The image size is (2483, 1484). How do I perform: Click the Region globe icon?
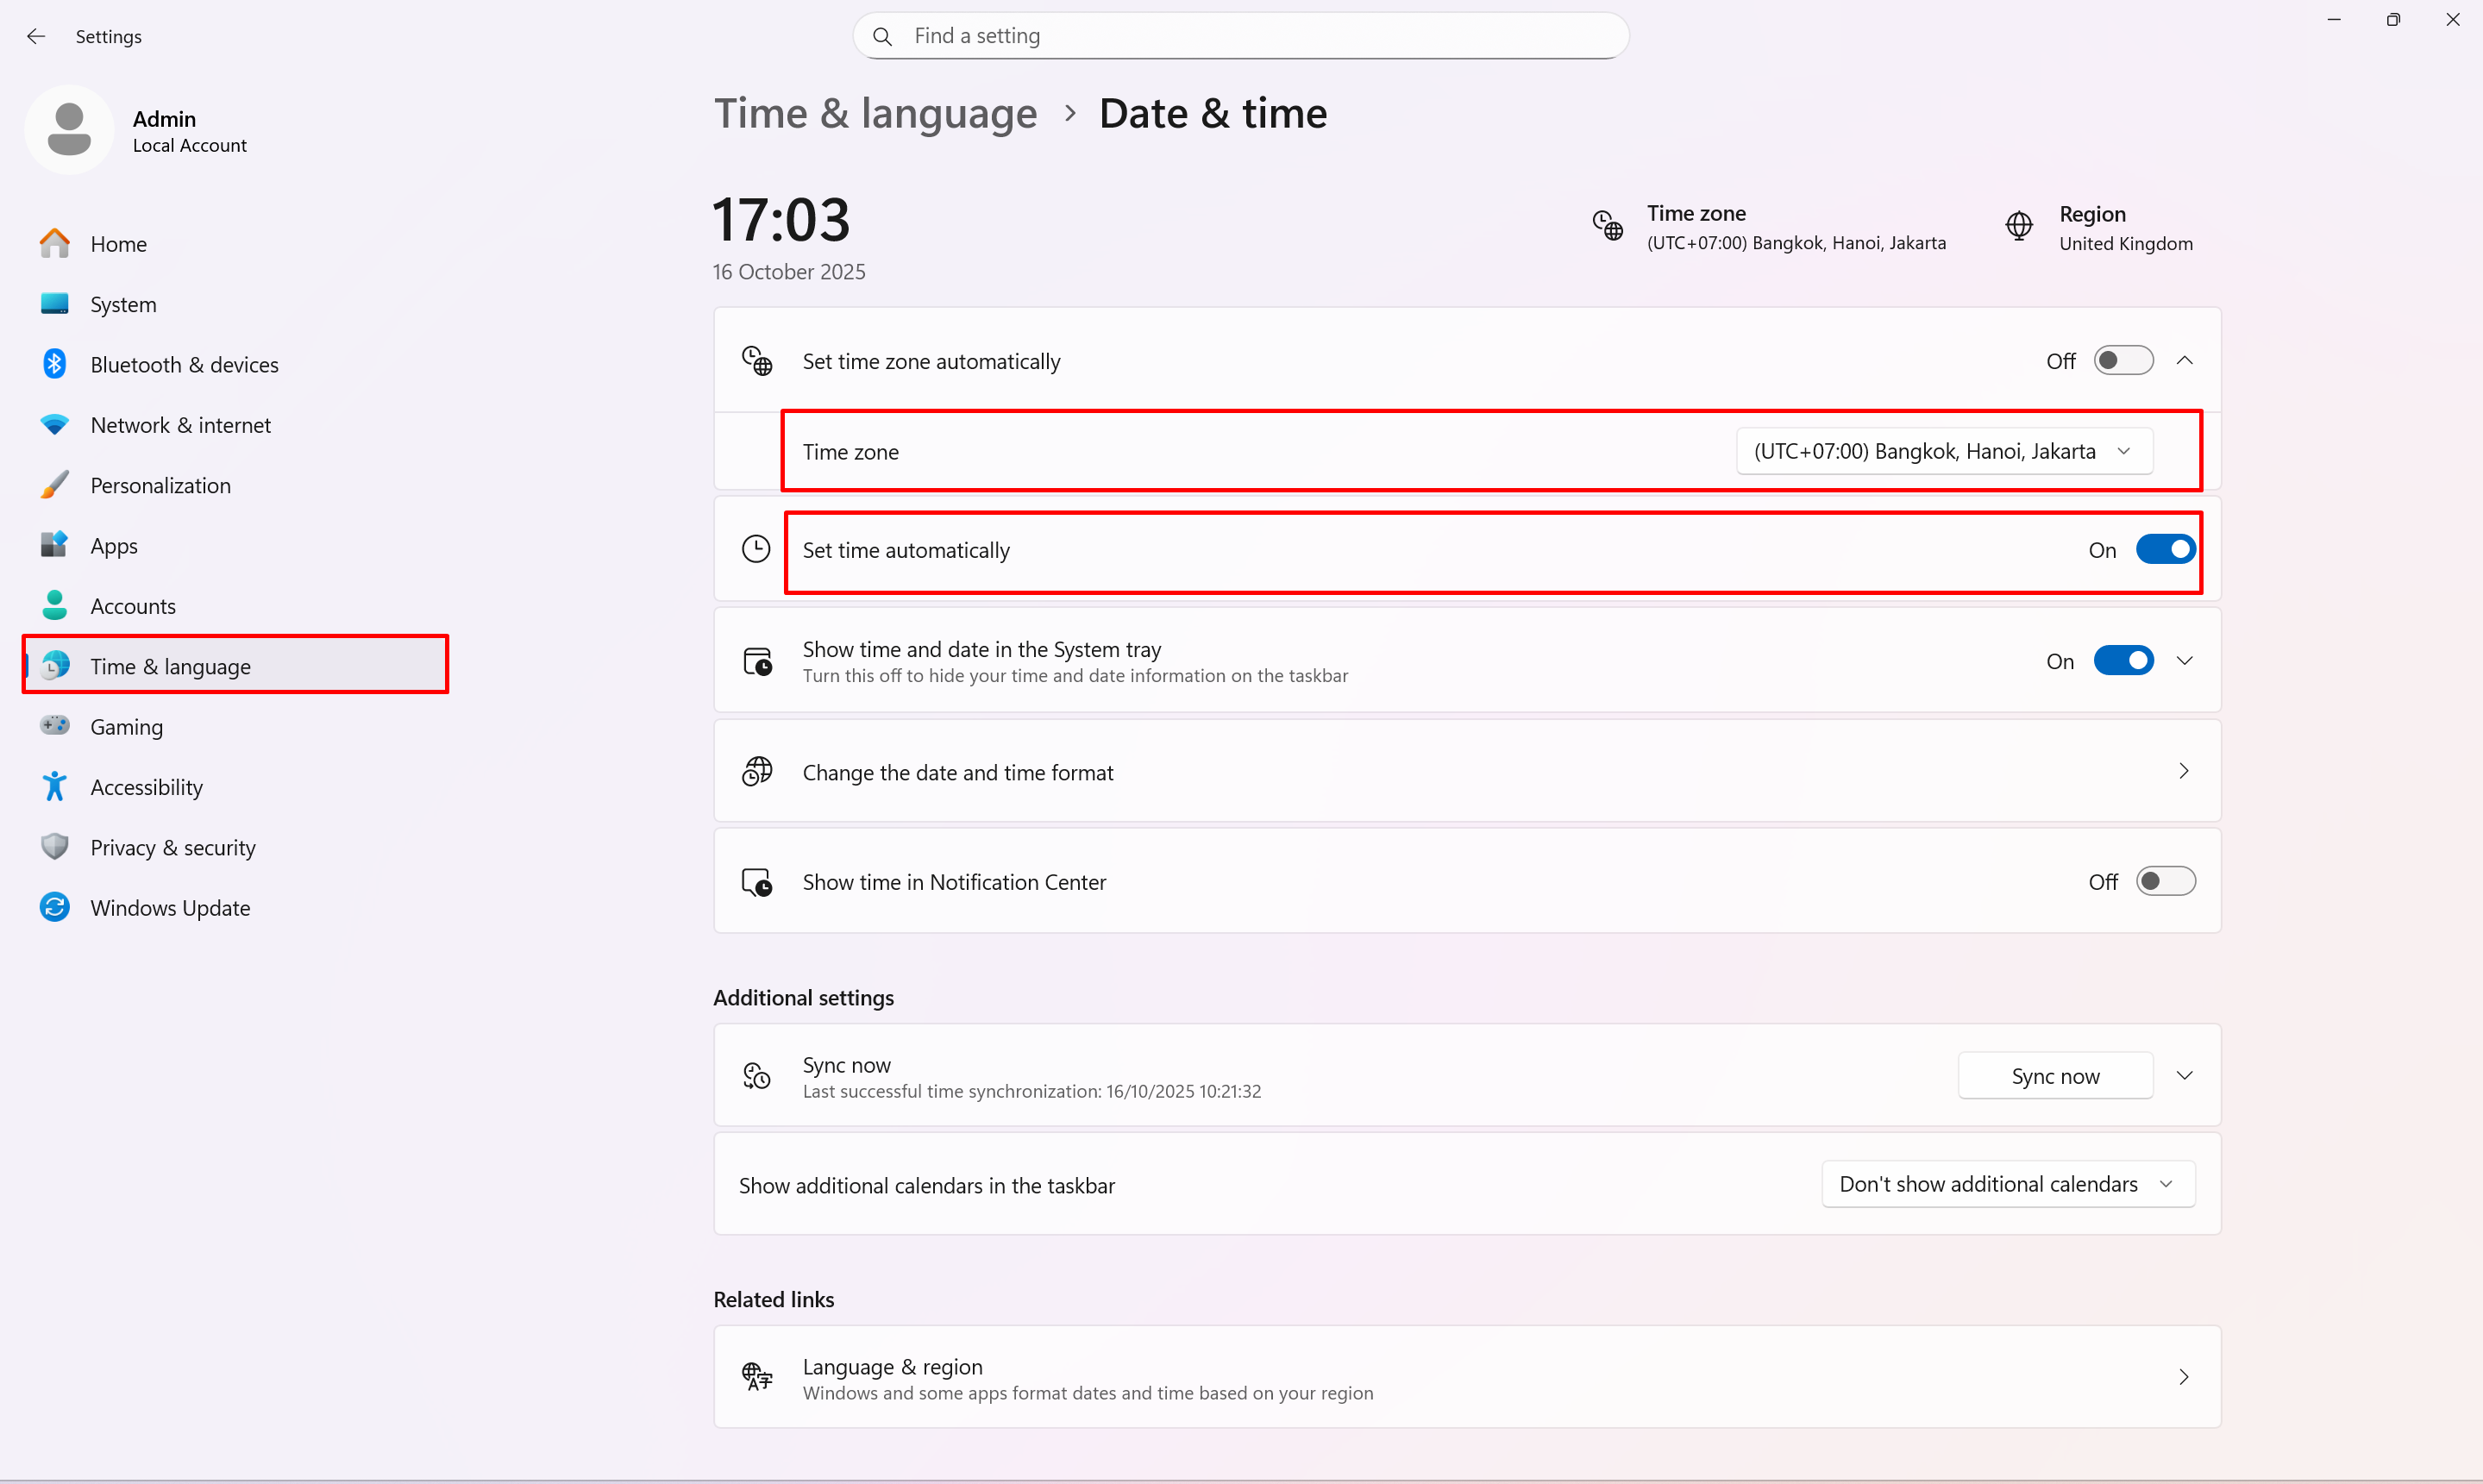(x=2019, y=227)
